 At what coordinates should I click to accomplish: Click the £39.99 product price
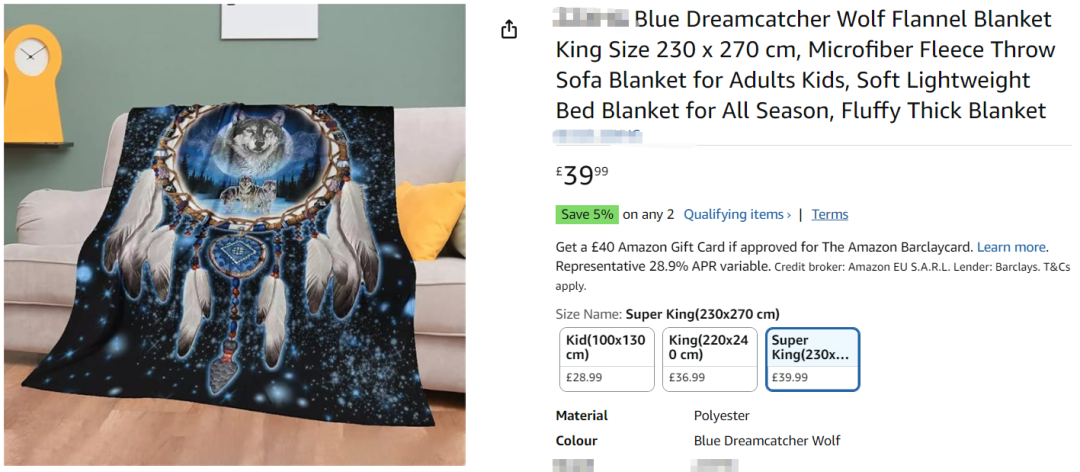coord(582,176)
